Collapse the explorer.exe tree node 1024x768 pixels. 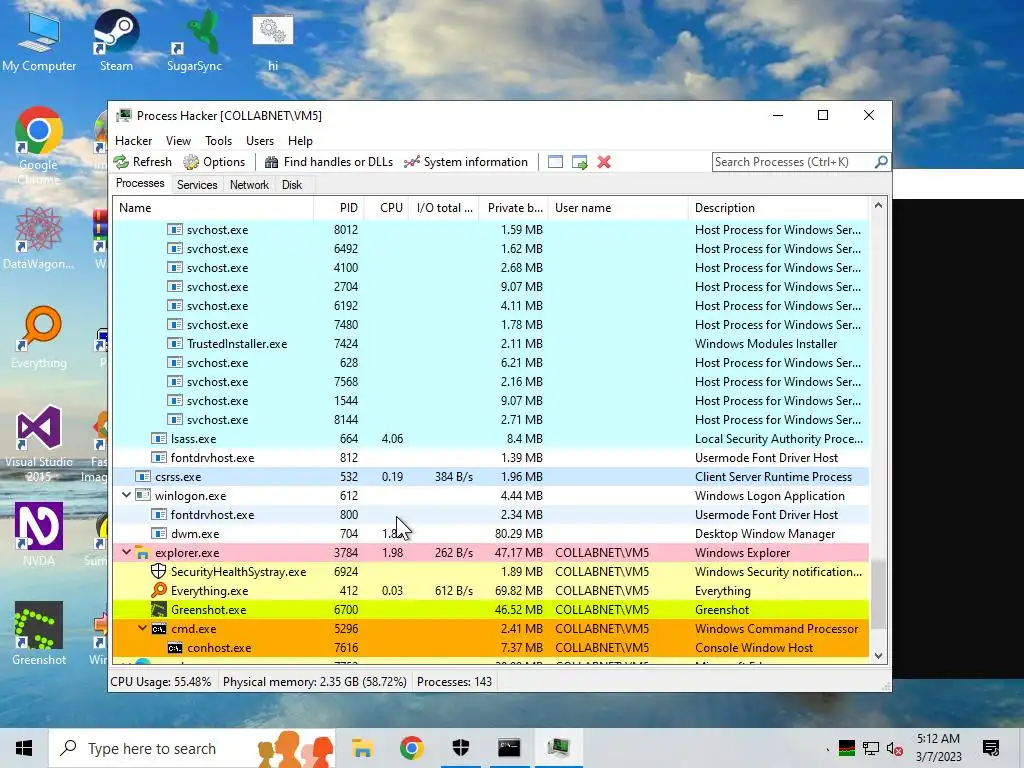click(127, 552)
